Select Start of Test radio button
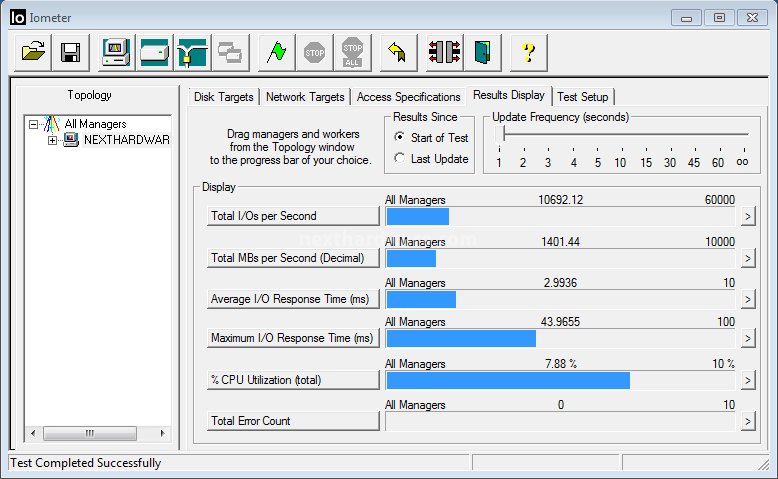Image resolution: width=778 pixels, height=479 pixels. (x=399, y=137)
